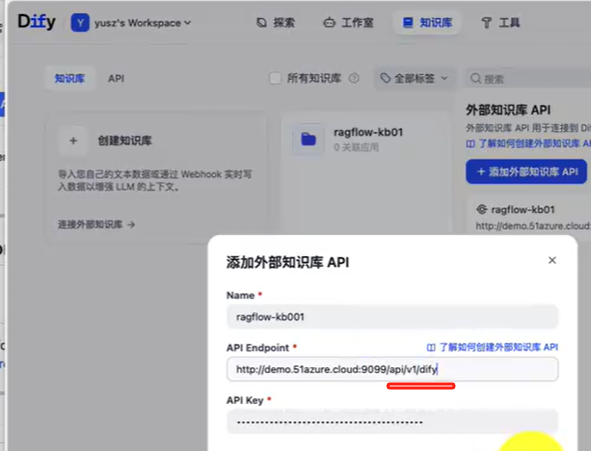The image size is (591, 451).
Task: Click the magnifier icon in search box
Action: pyautogui.click(x=476, y=78)
